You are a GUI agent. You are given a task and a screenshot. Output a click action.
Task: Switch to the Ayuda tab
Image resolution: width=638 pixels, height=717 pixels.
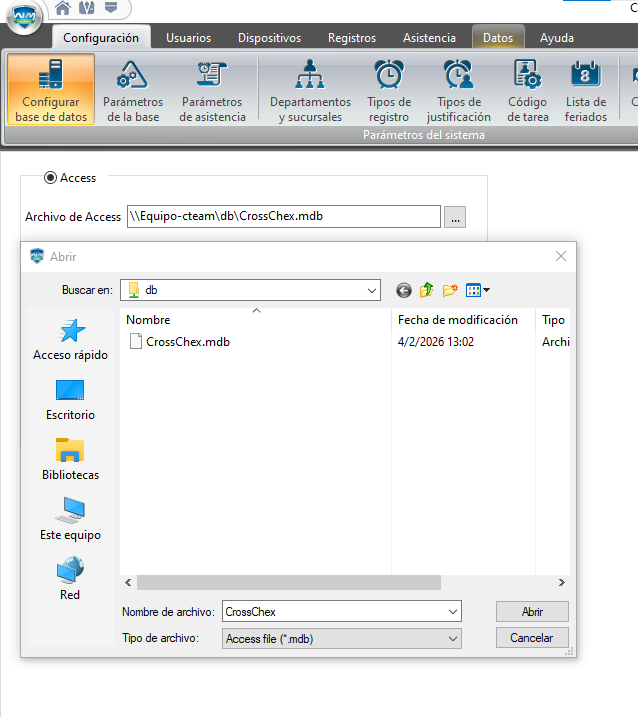click(x=557, y=37)
